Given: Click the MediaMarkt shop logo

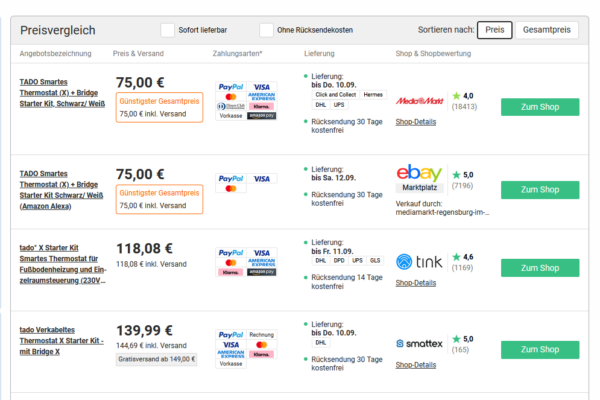Looking at the screenshot, I should click(419, 101).
